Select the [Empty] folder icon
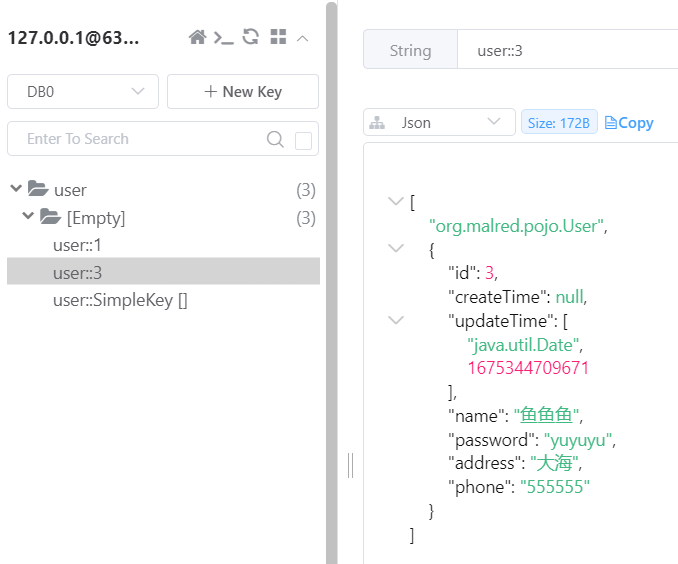678x564 pixels. click(50, 216)
